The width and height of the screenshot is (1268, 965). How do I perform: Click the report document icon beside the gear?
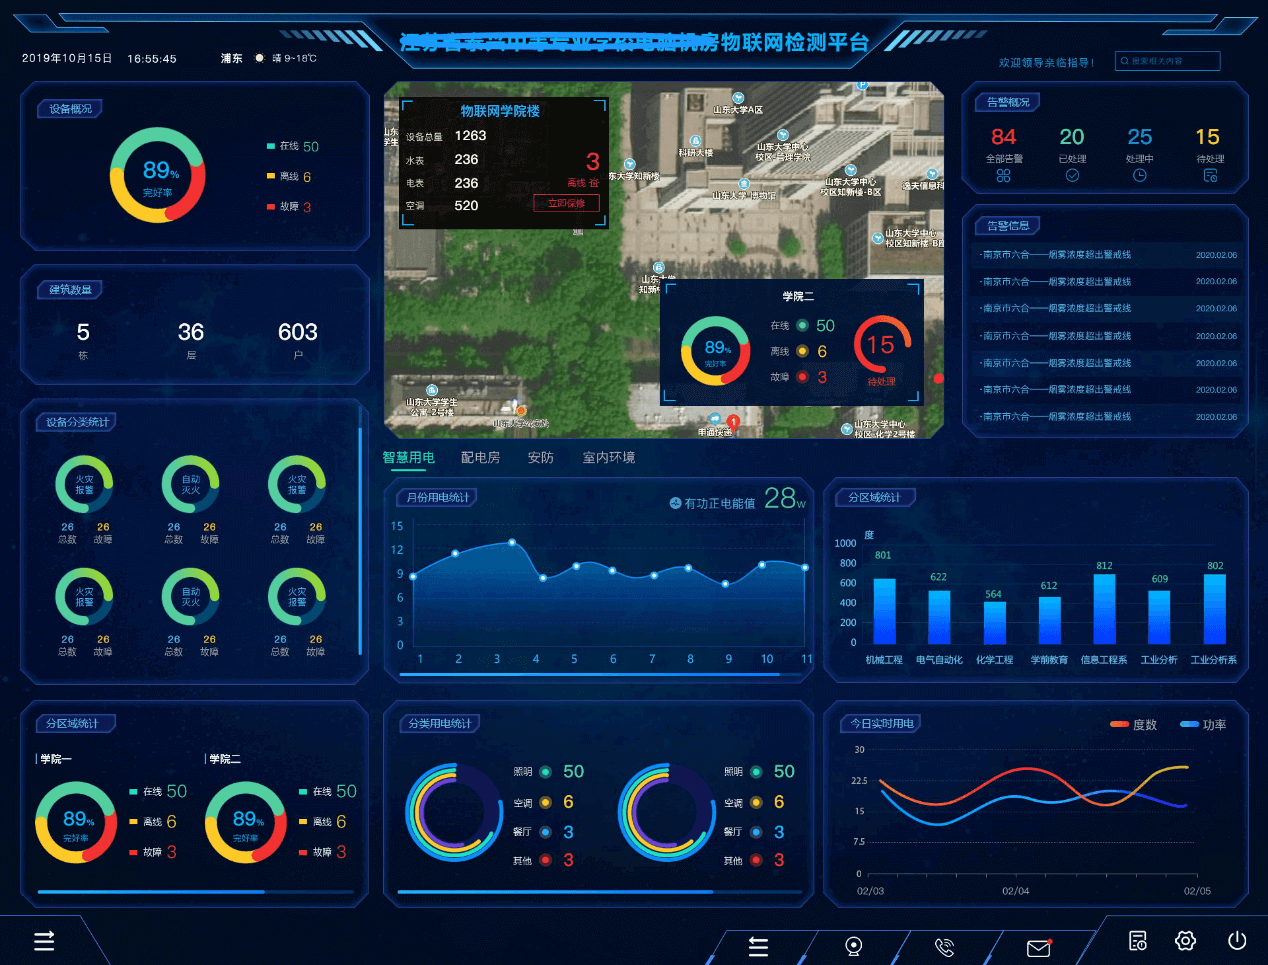tap(1138, 941)
